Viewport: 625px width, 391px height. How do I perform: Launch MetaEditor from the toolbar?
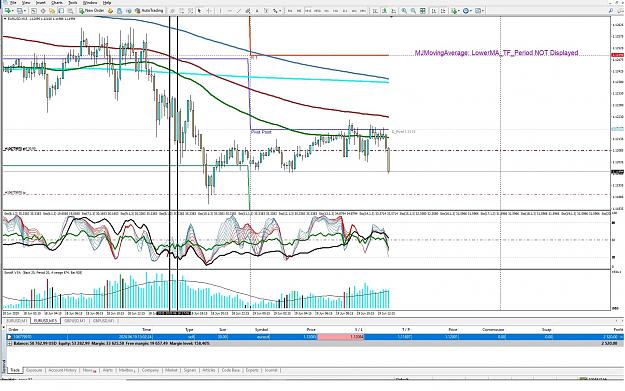(110, 11)
